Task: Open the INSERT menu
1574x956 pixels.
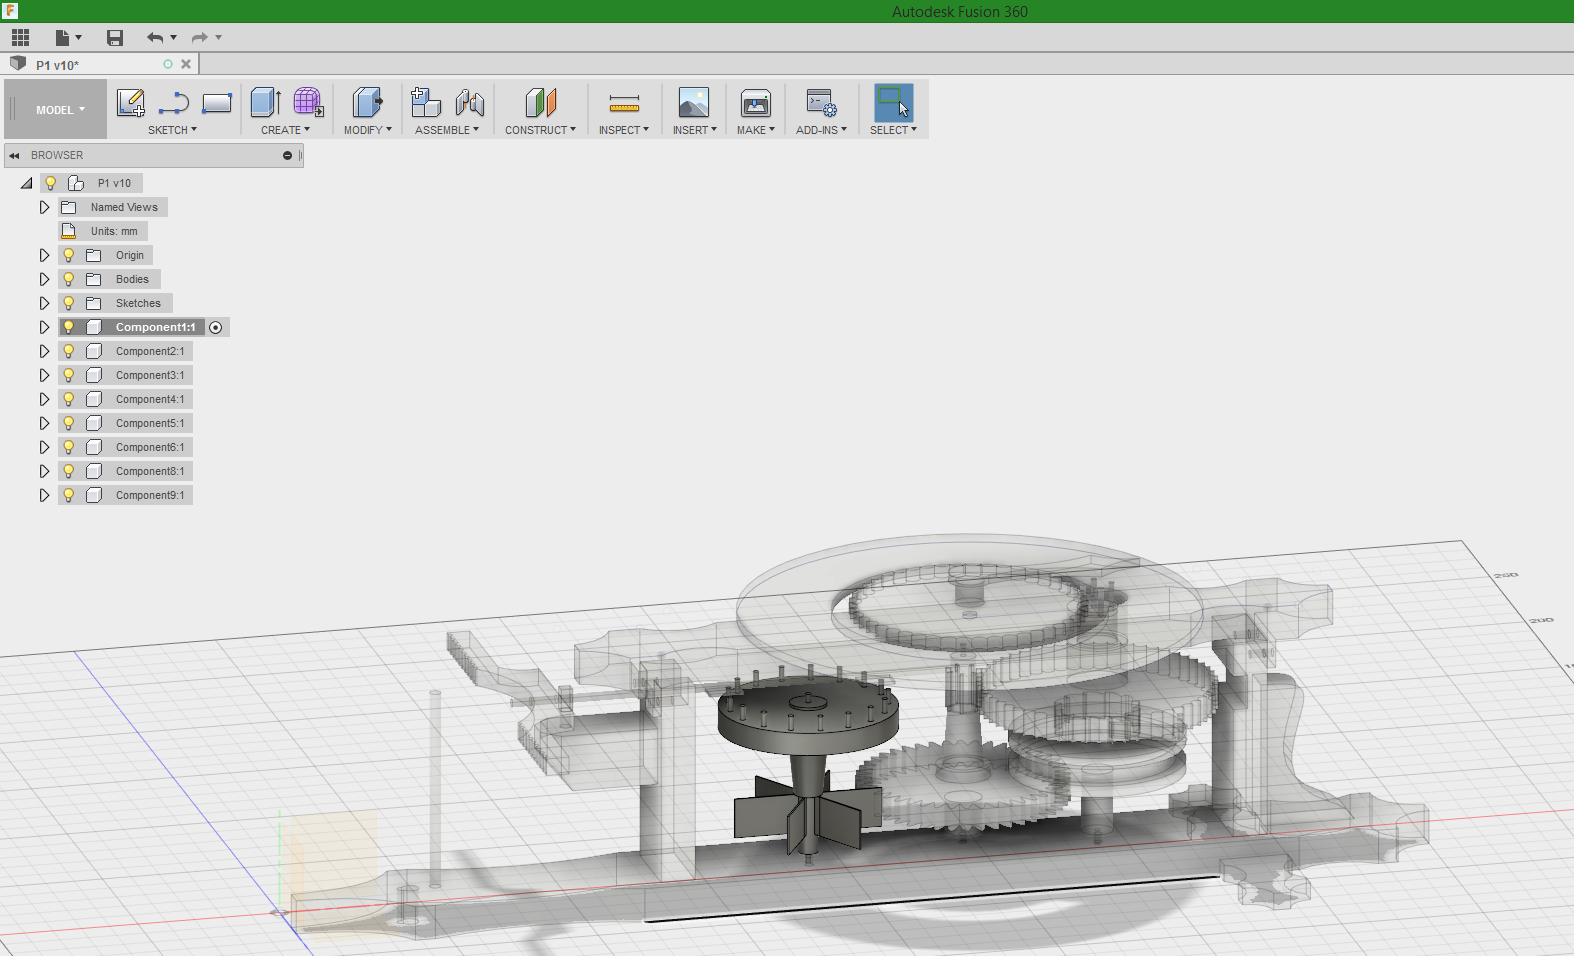Action: (695, 130)
